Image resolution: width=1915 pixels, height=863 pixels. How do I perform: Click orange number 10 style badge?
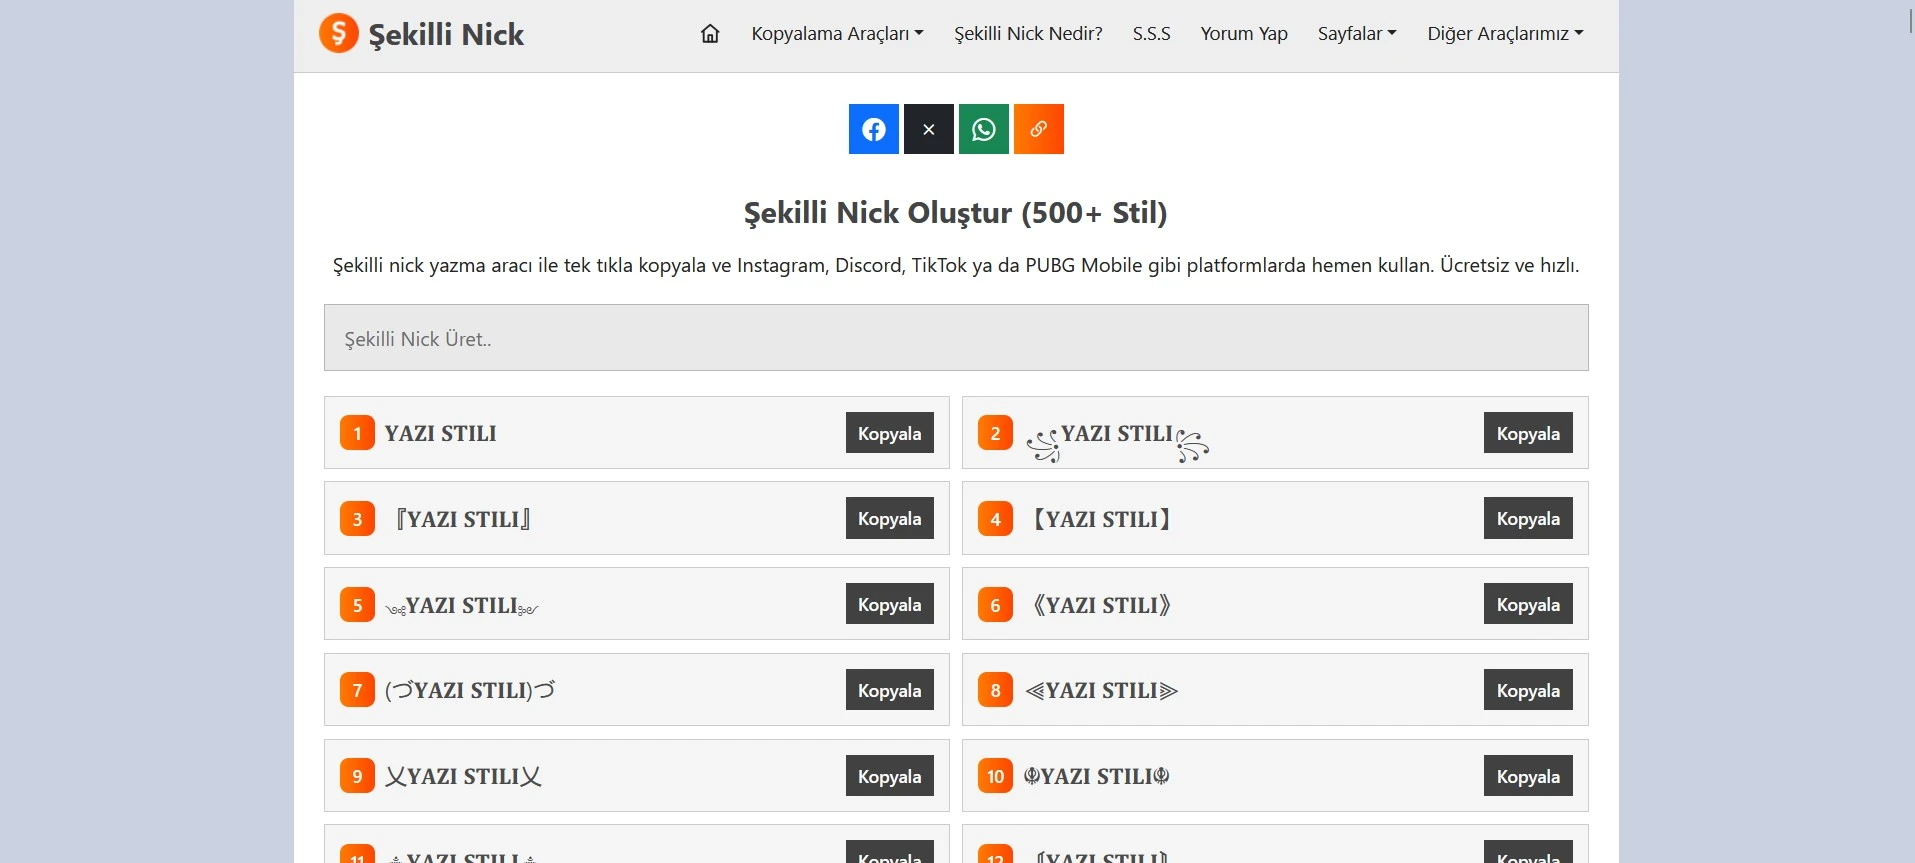point(995,776)
